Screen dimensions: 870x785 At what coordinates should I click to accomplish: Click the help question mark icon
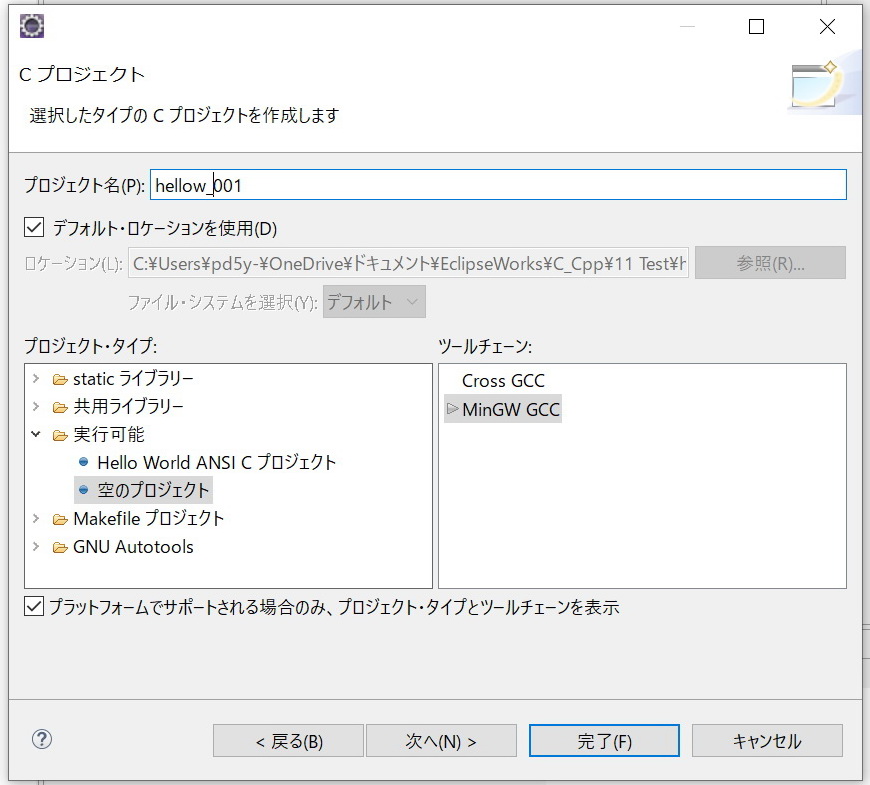pos(42,740)
